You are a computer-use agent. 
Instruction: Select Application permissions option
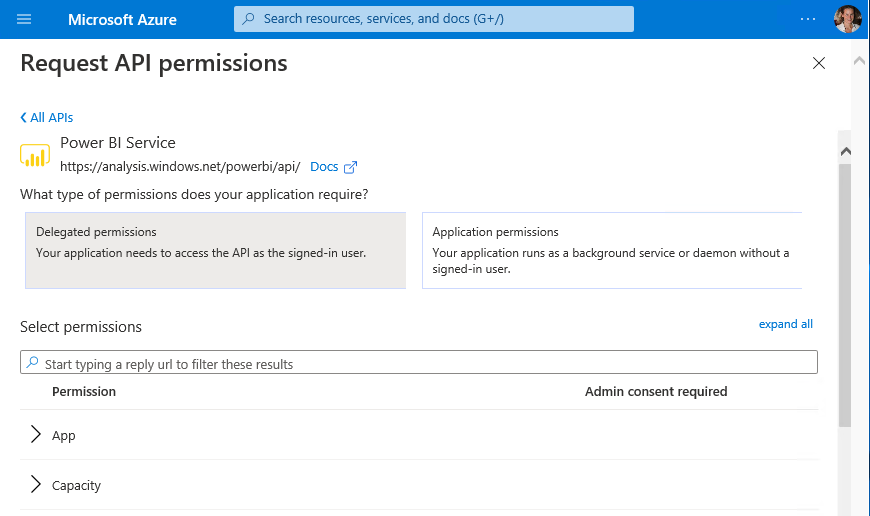611,250
